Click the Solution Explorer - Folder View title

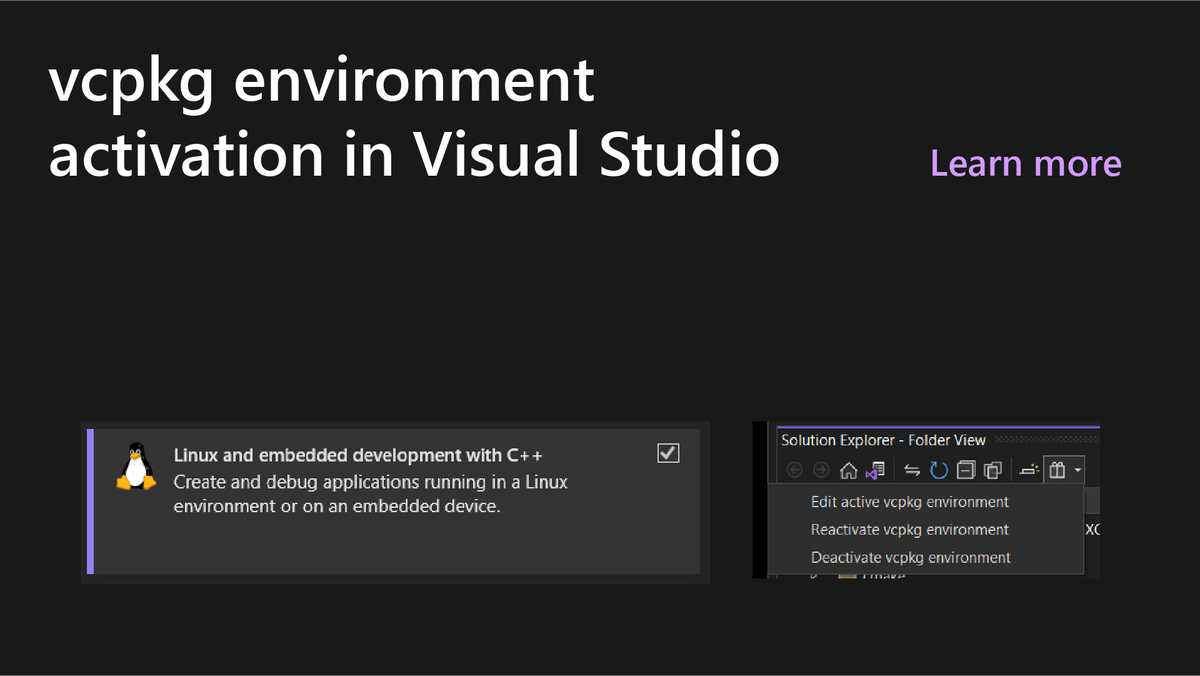click(883, 440)
